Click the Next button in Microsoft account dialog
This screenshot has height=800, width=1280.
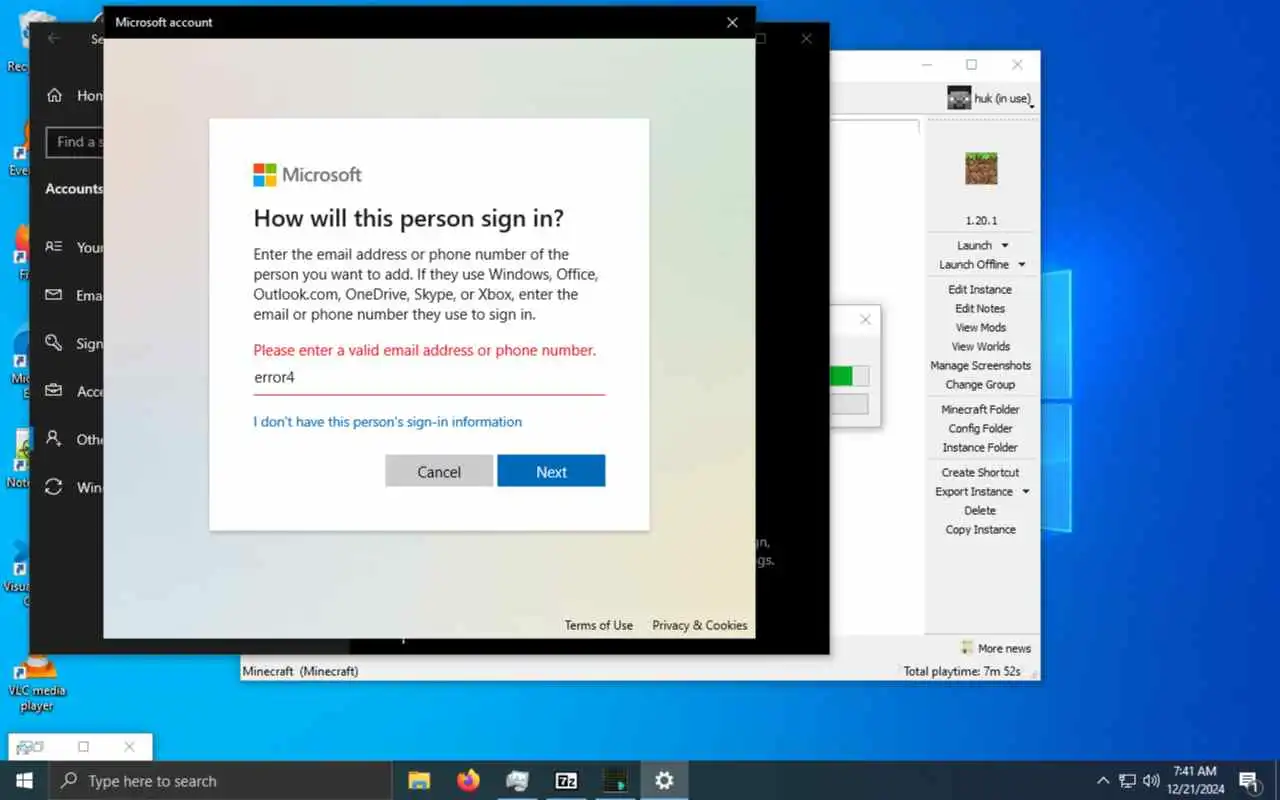coord(551,471)
